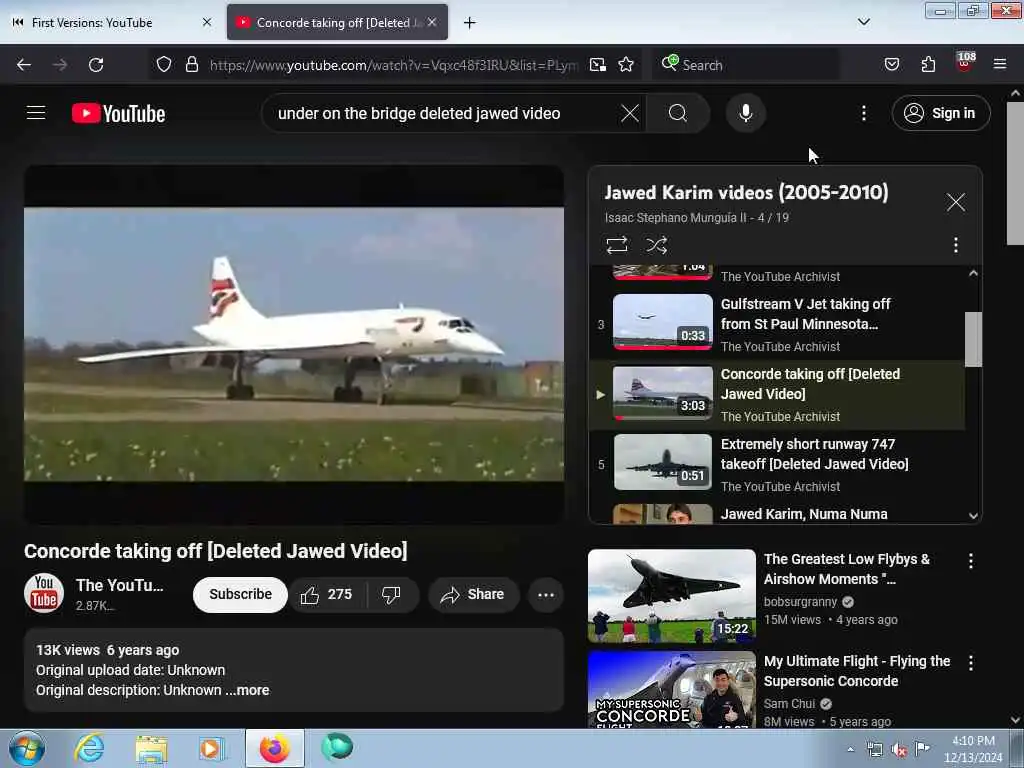This screenshot has height=768, width=1024.
Task: Start voice search with the microphone
Action: click(745, 113)
